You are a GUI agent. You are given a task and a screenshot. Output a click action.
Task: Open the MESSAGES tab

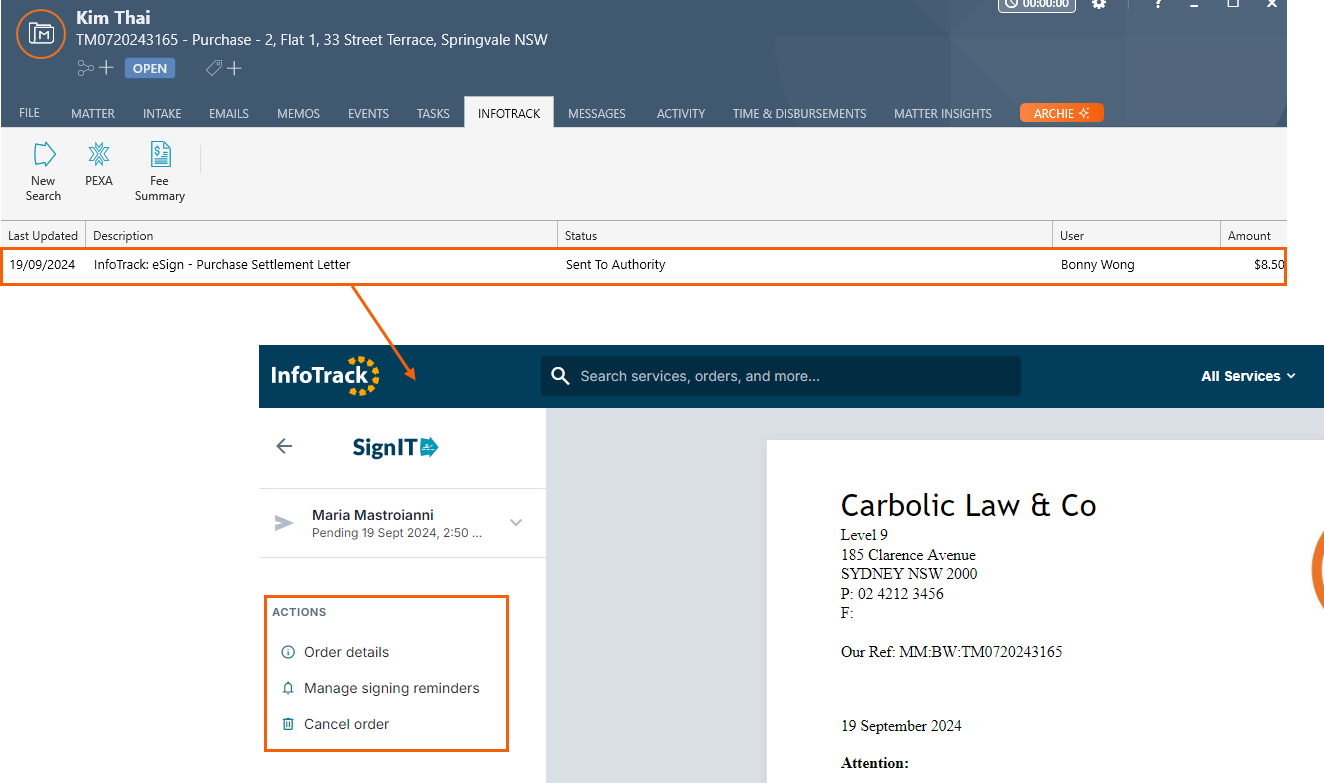597,113
